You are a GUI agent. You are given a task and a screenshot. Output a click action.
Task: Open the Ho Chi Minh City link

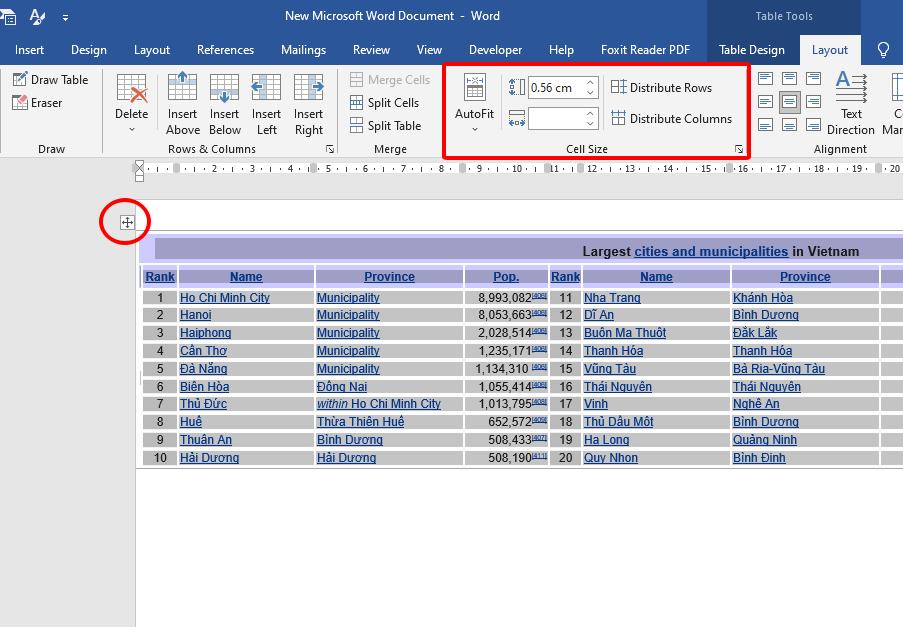[x=225, y=298]
